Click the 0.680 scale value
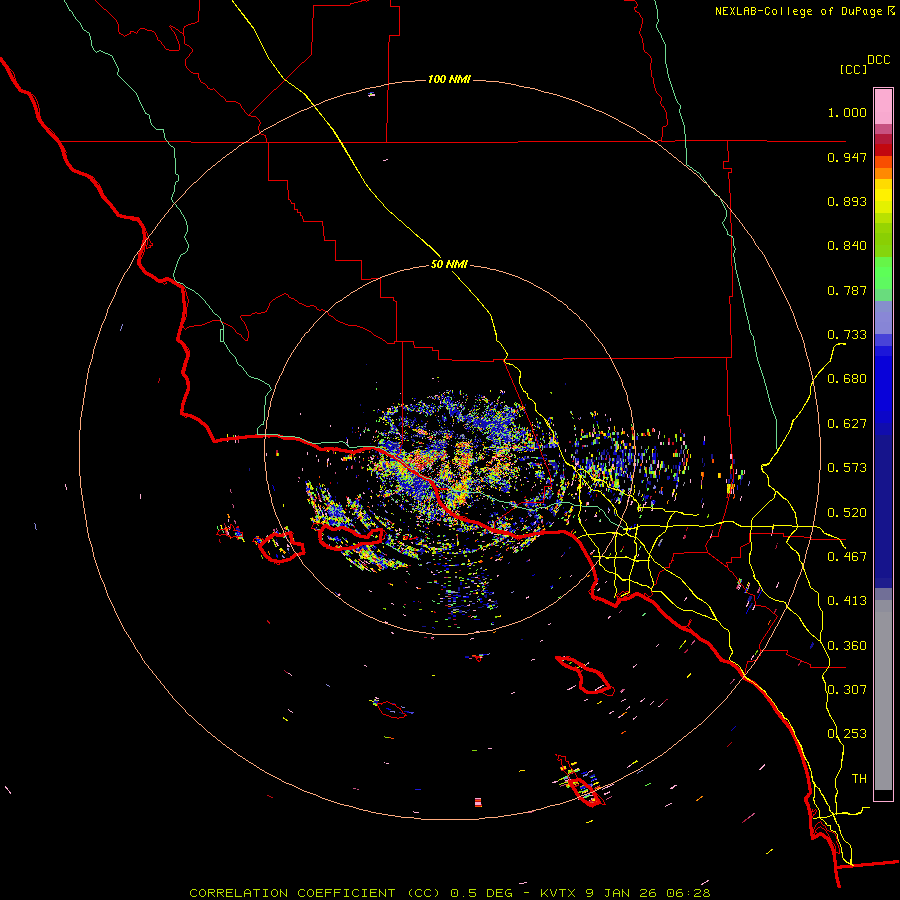The image size is (900, 900). coord(847,379)
